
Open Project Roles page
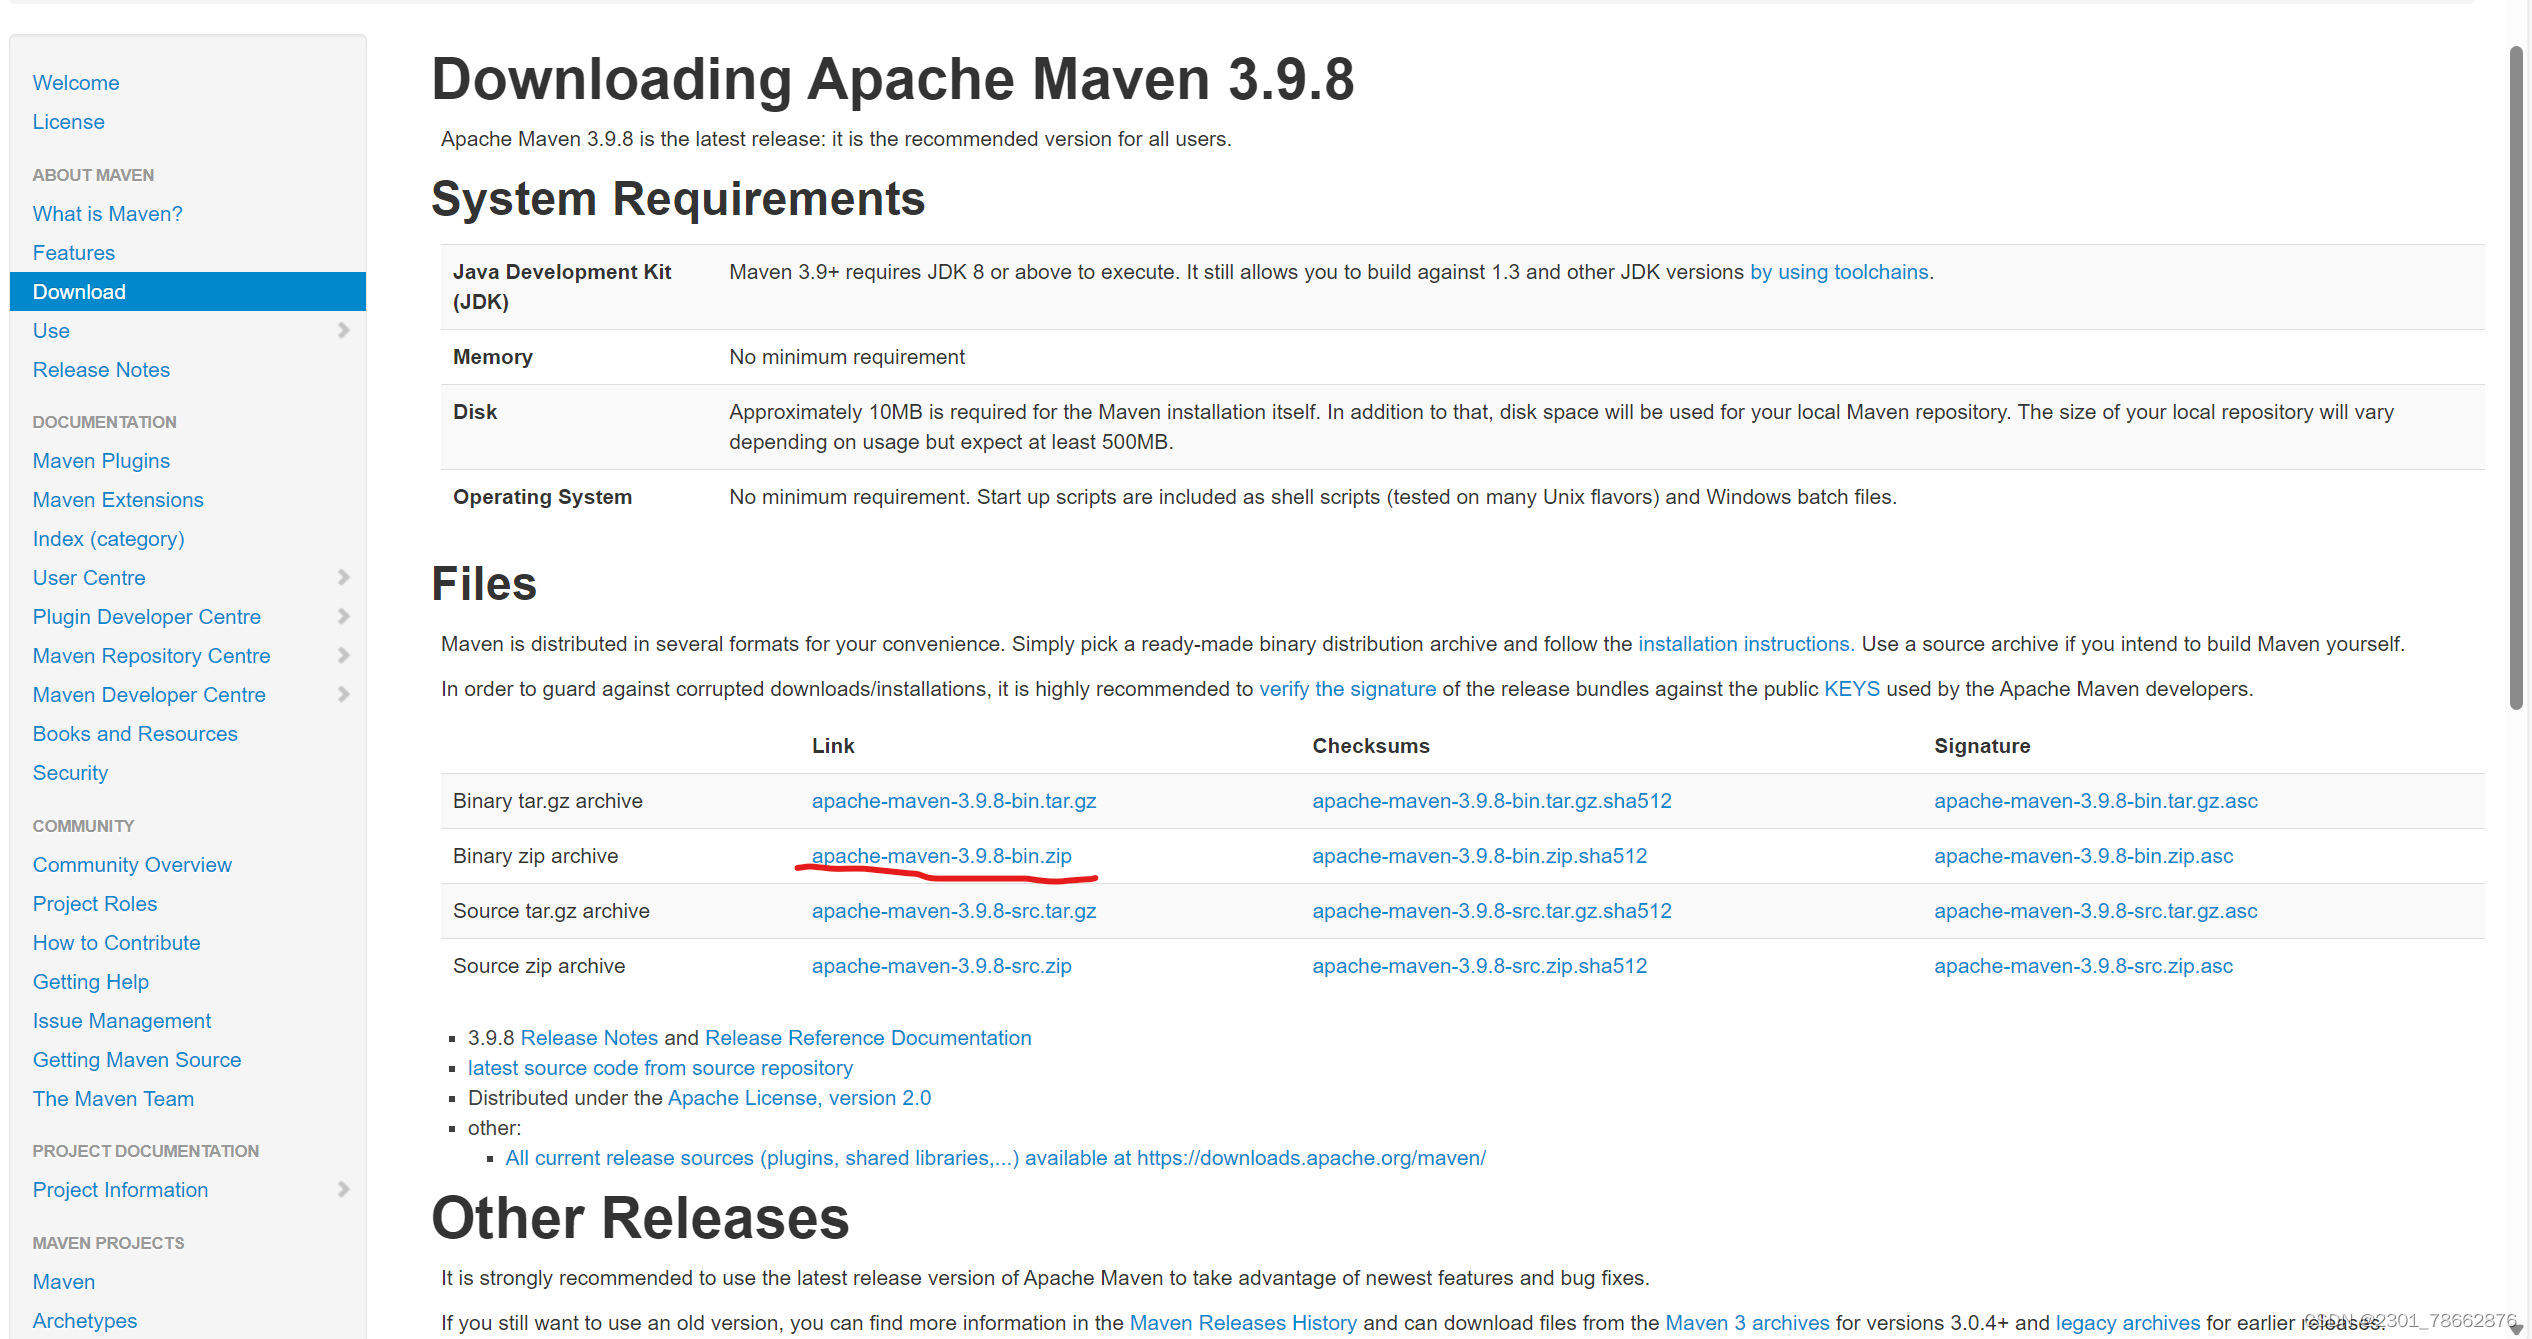click(95, 904)
